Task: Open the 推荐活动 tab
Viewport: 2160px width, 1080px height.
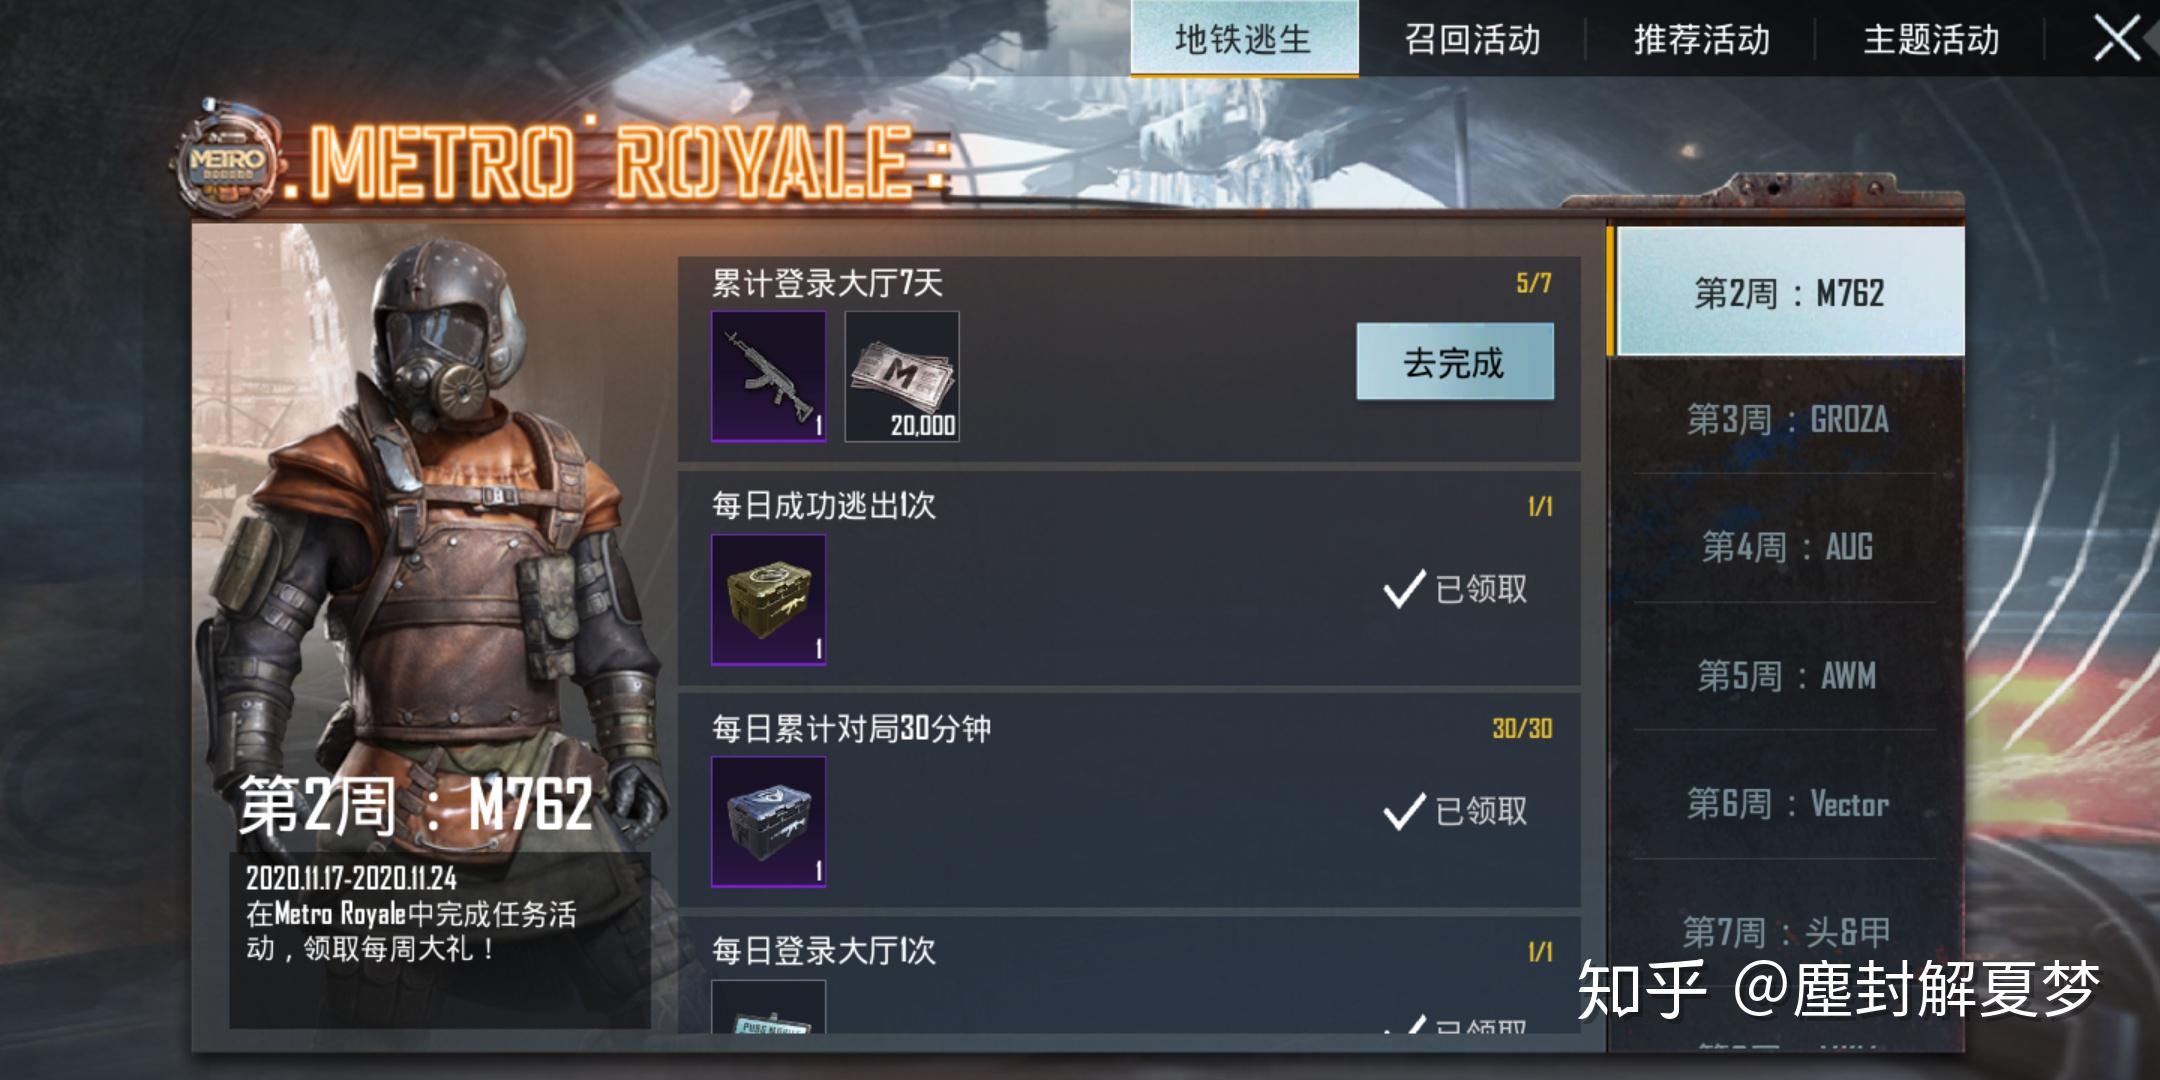Action: 1701,40
